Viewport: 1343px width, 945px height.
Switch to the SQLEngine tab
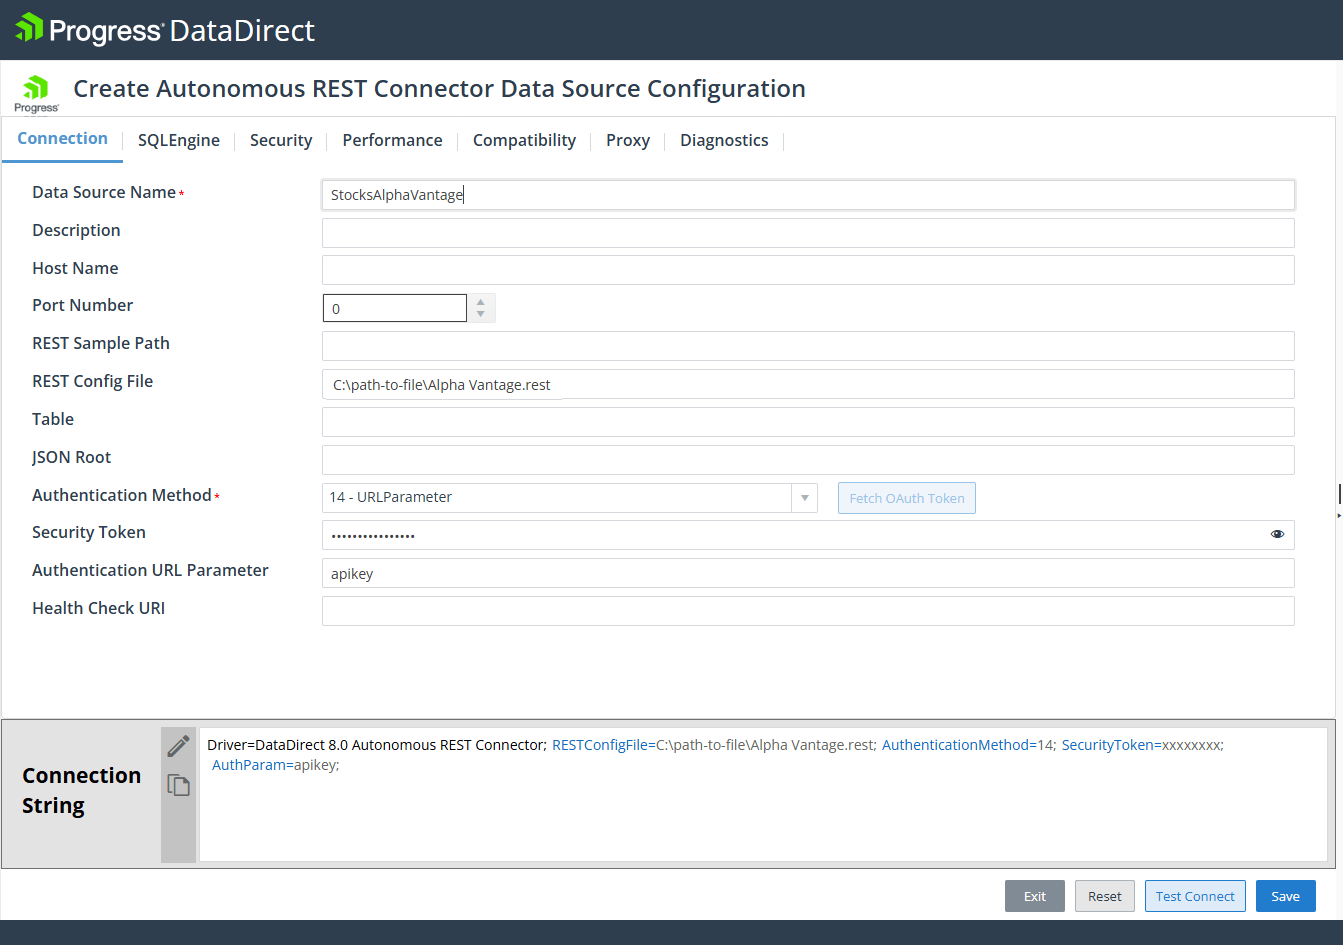pyautogui.click(x=179, y=140)
